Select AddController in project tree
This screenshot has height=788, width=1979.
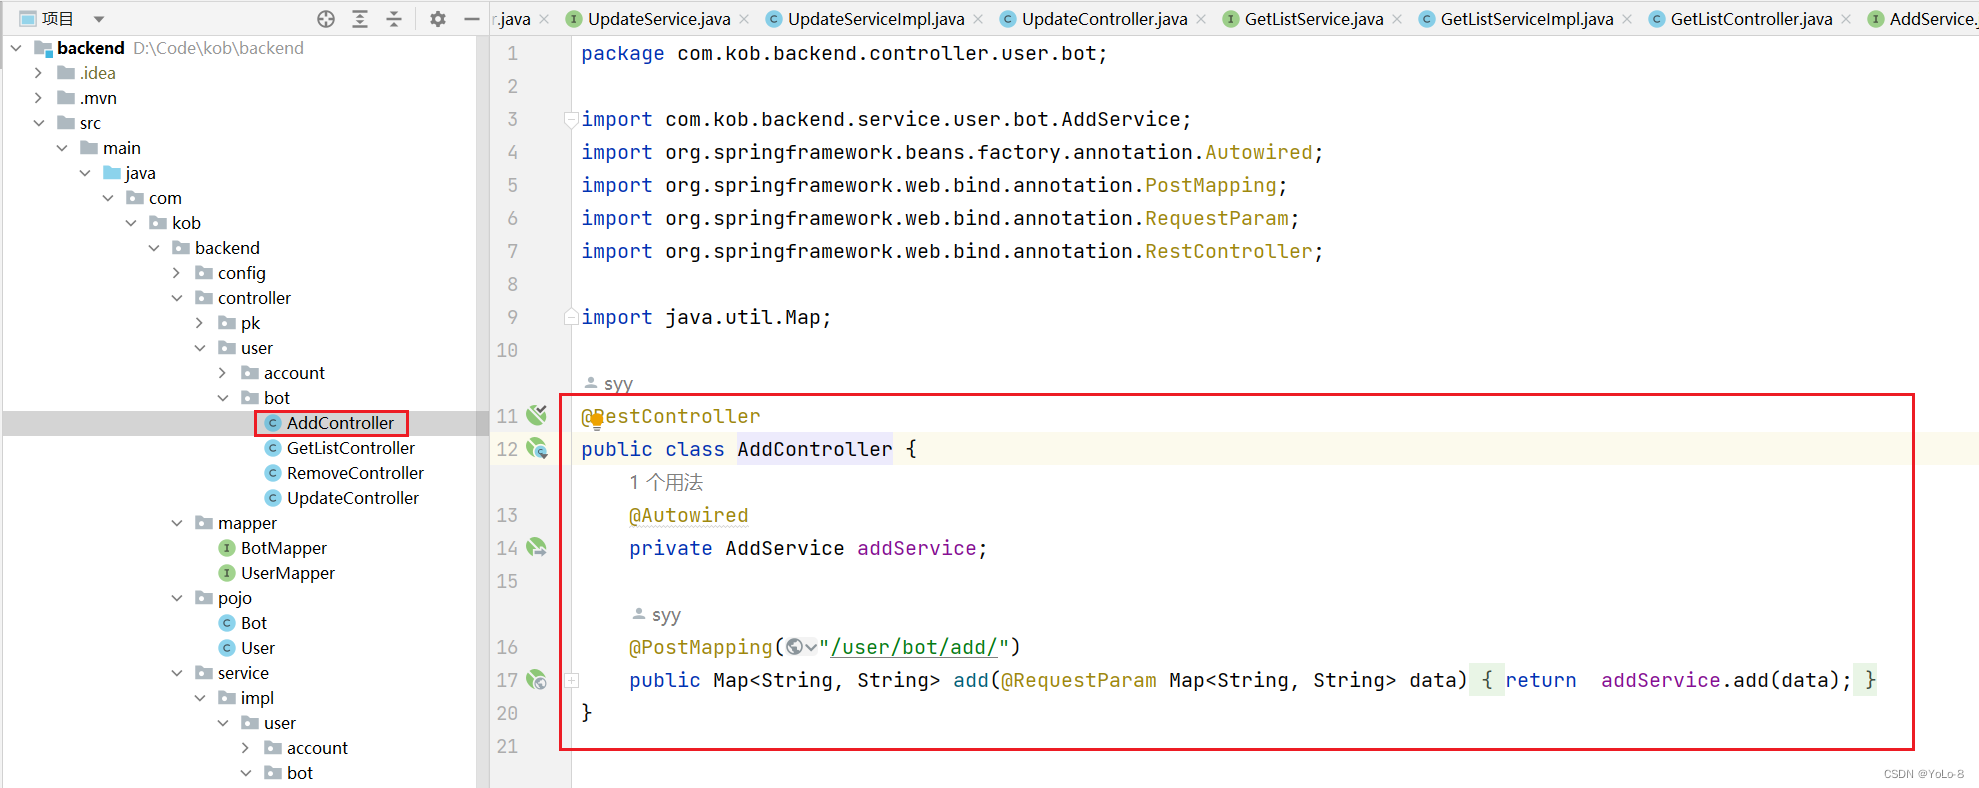point(340,423)
